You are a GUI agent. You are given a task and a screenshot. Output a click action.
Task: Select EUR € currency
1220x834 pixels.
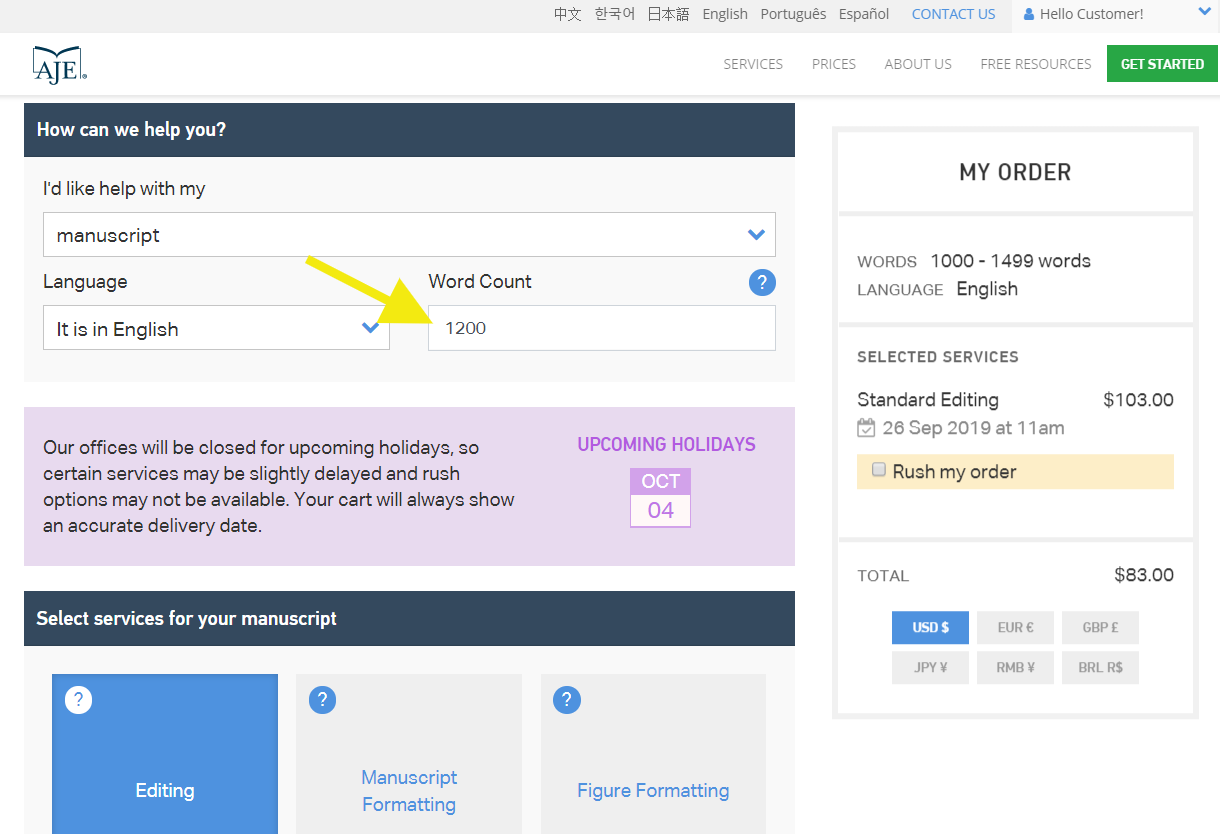pyautogui.click(x=1015, y=628)
